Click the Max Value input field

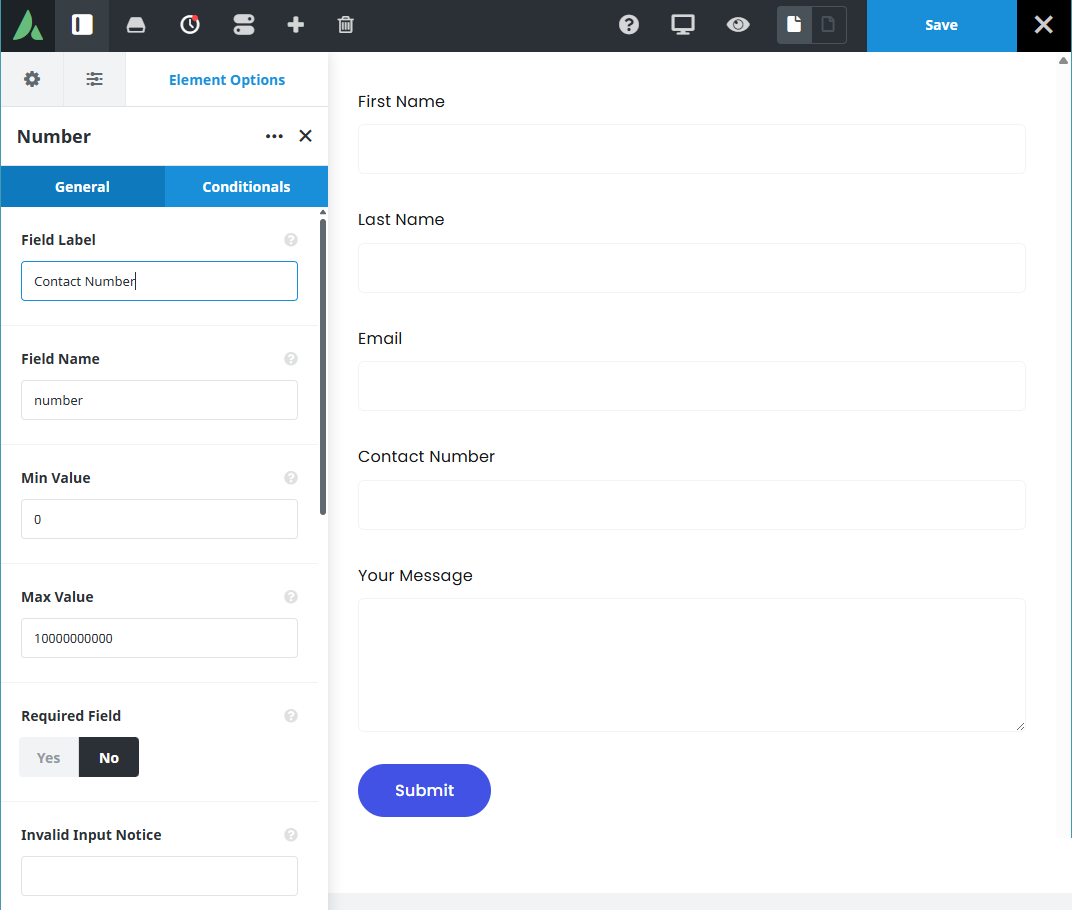point(159,638)
